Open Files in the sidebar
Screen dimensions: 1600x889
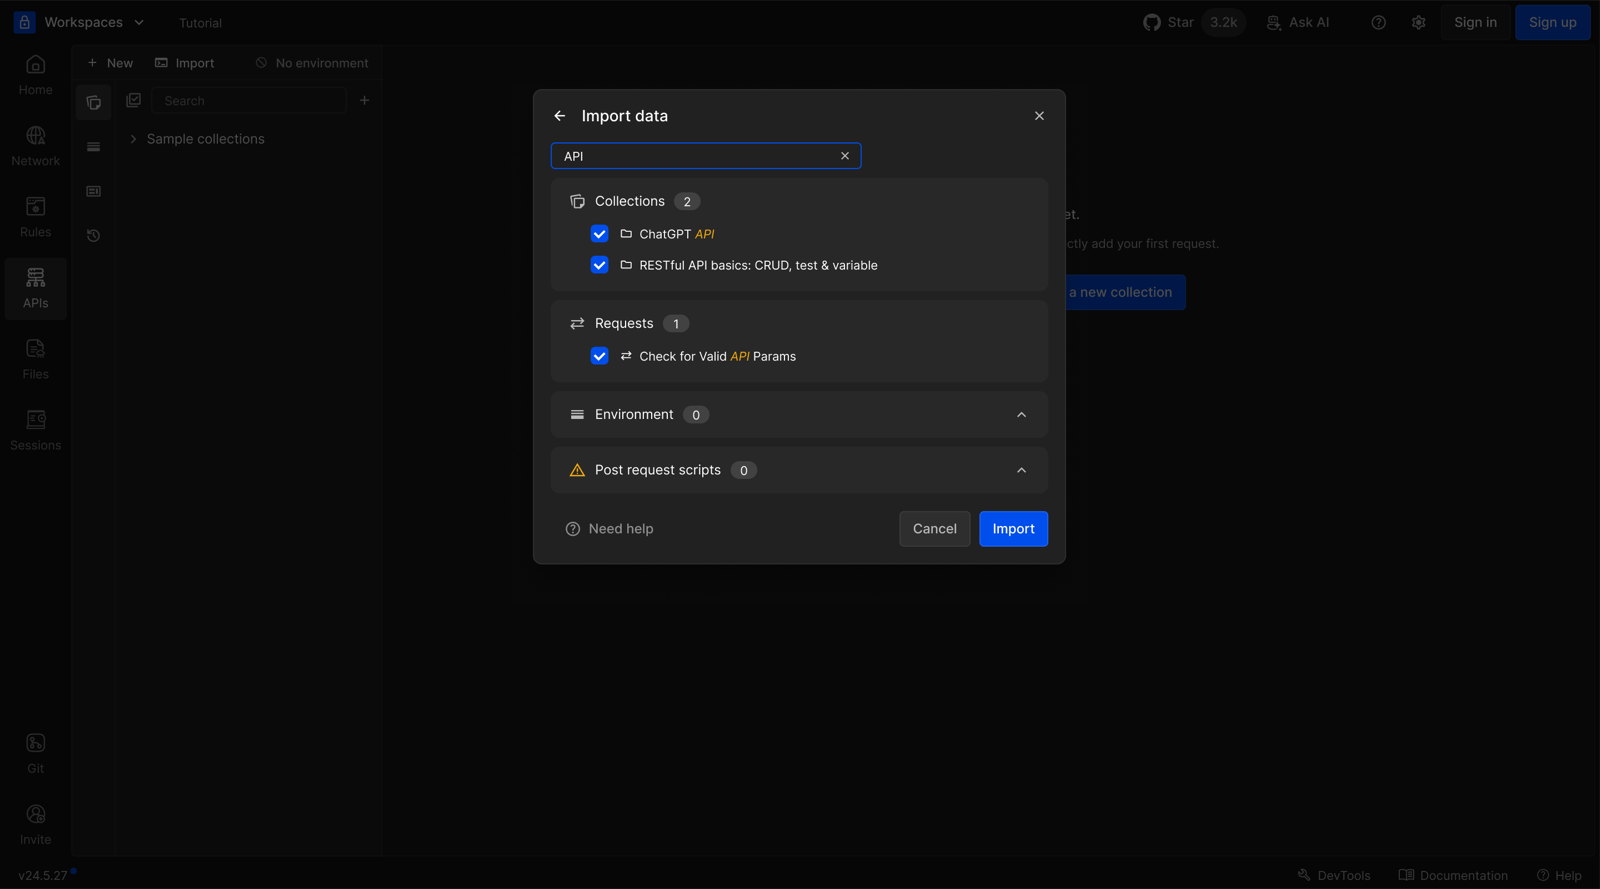click(35, 360)
